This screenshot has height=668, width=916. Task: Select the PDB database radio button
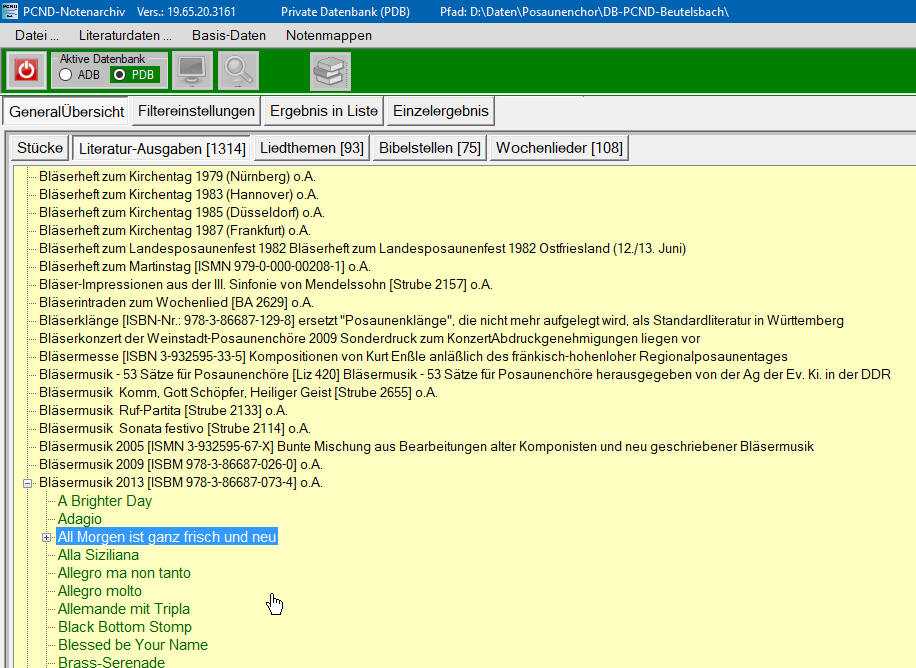tap(120, 75)
